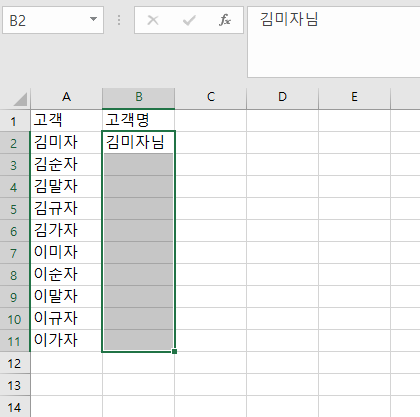420x417 pixels.
Task: Click empty cell B13
Action: (139, 385)
